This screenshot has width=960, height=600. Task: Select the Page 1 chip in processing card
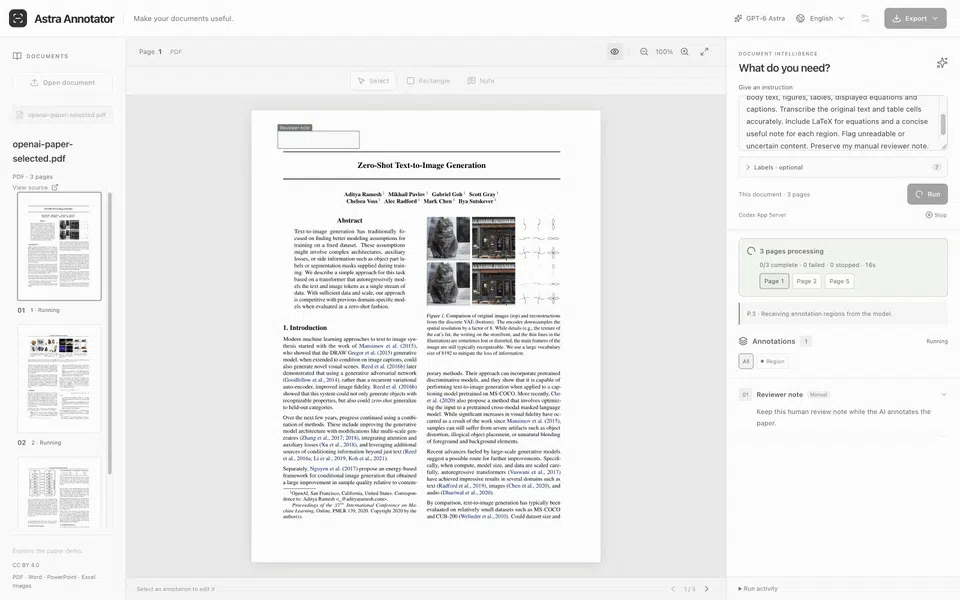pos(774,281)
